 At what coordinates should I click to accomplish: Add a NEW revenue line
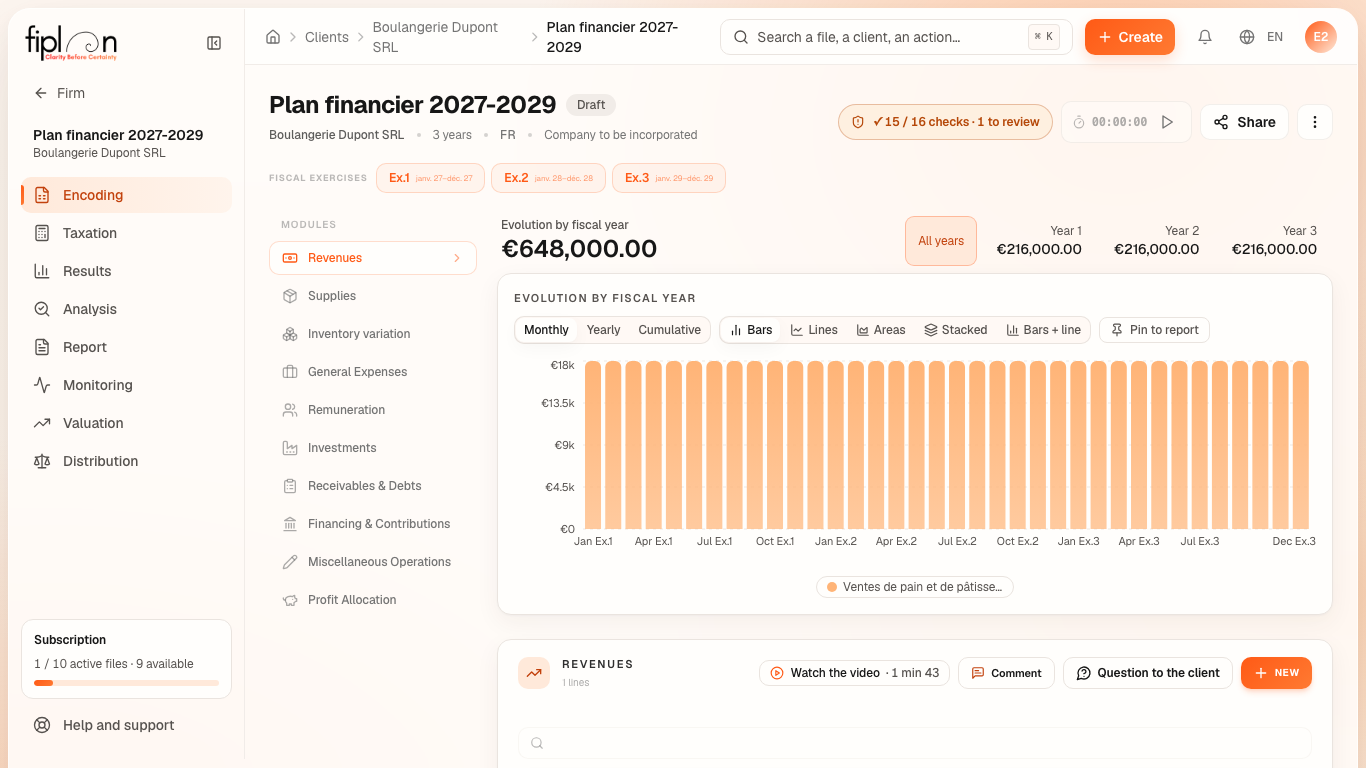point(1276,673)
